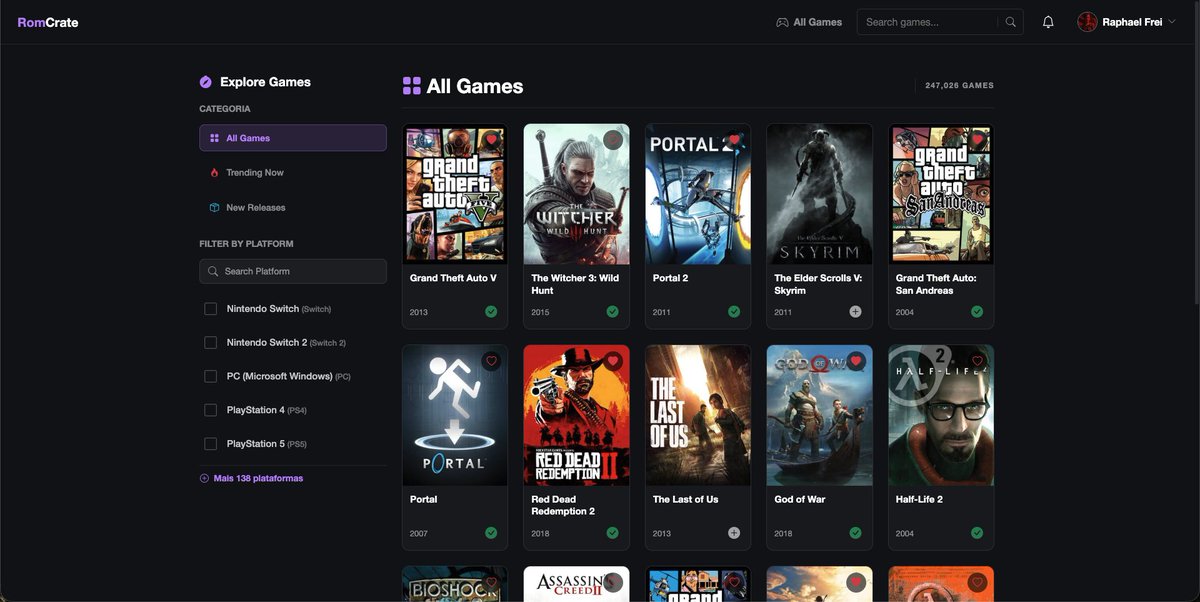Open user menu chevron next to Raphael Frei
The width and height of the screenshot is (1200, 602).
click(x=1171, y=22)
